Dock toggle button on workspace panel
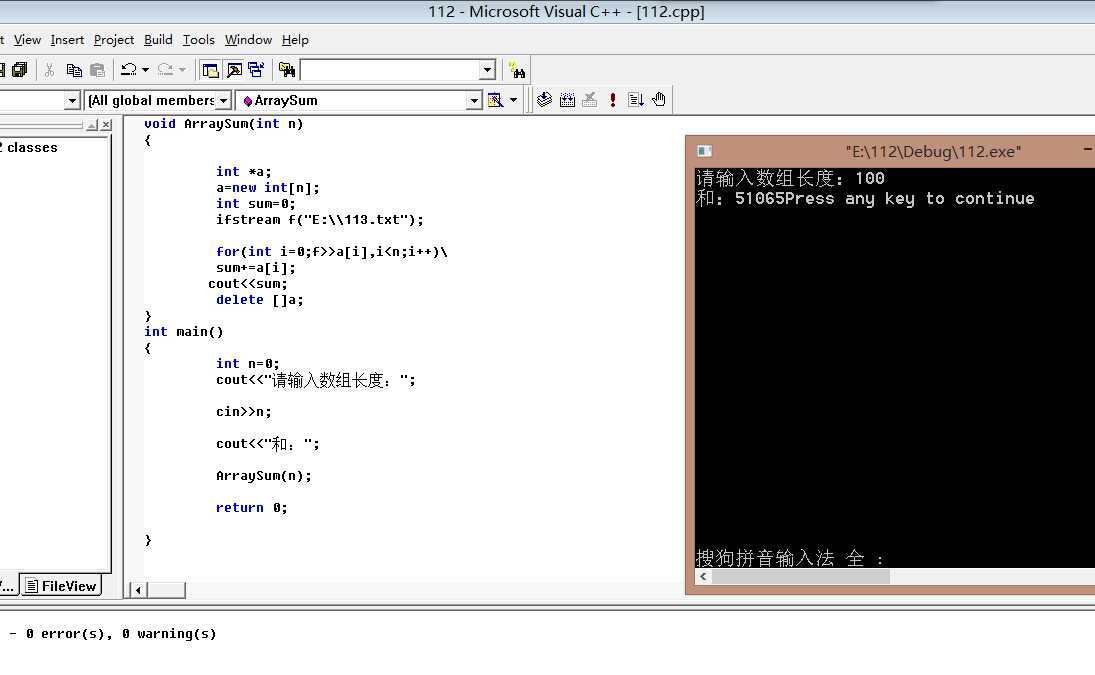The width and height of the screenshot is (1095, 675). coord(92,125)
